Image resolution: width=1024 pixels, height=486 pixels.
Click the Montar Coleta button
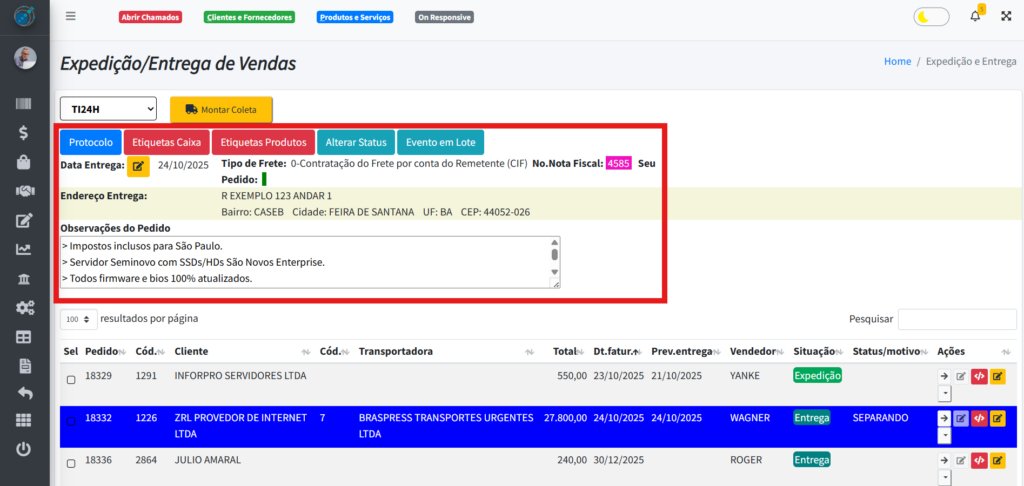point(221,109)
